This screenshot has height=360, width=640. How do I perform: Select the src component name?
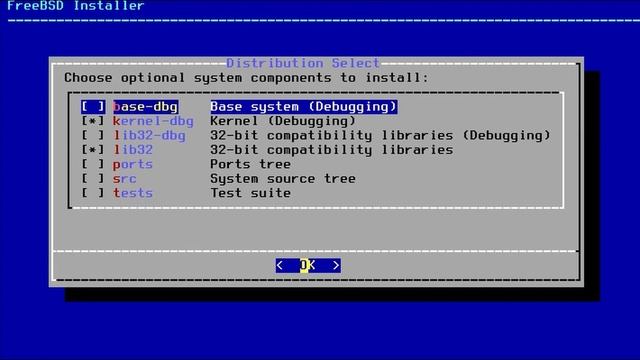coord(124,179)
